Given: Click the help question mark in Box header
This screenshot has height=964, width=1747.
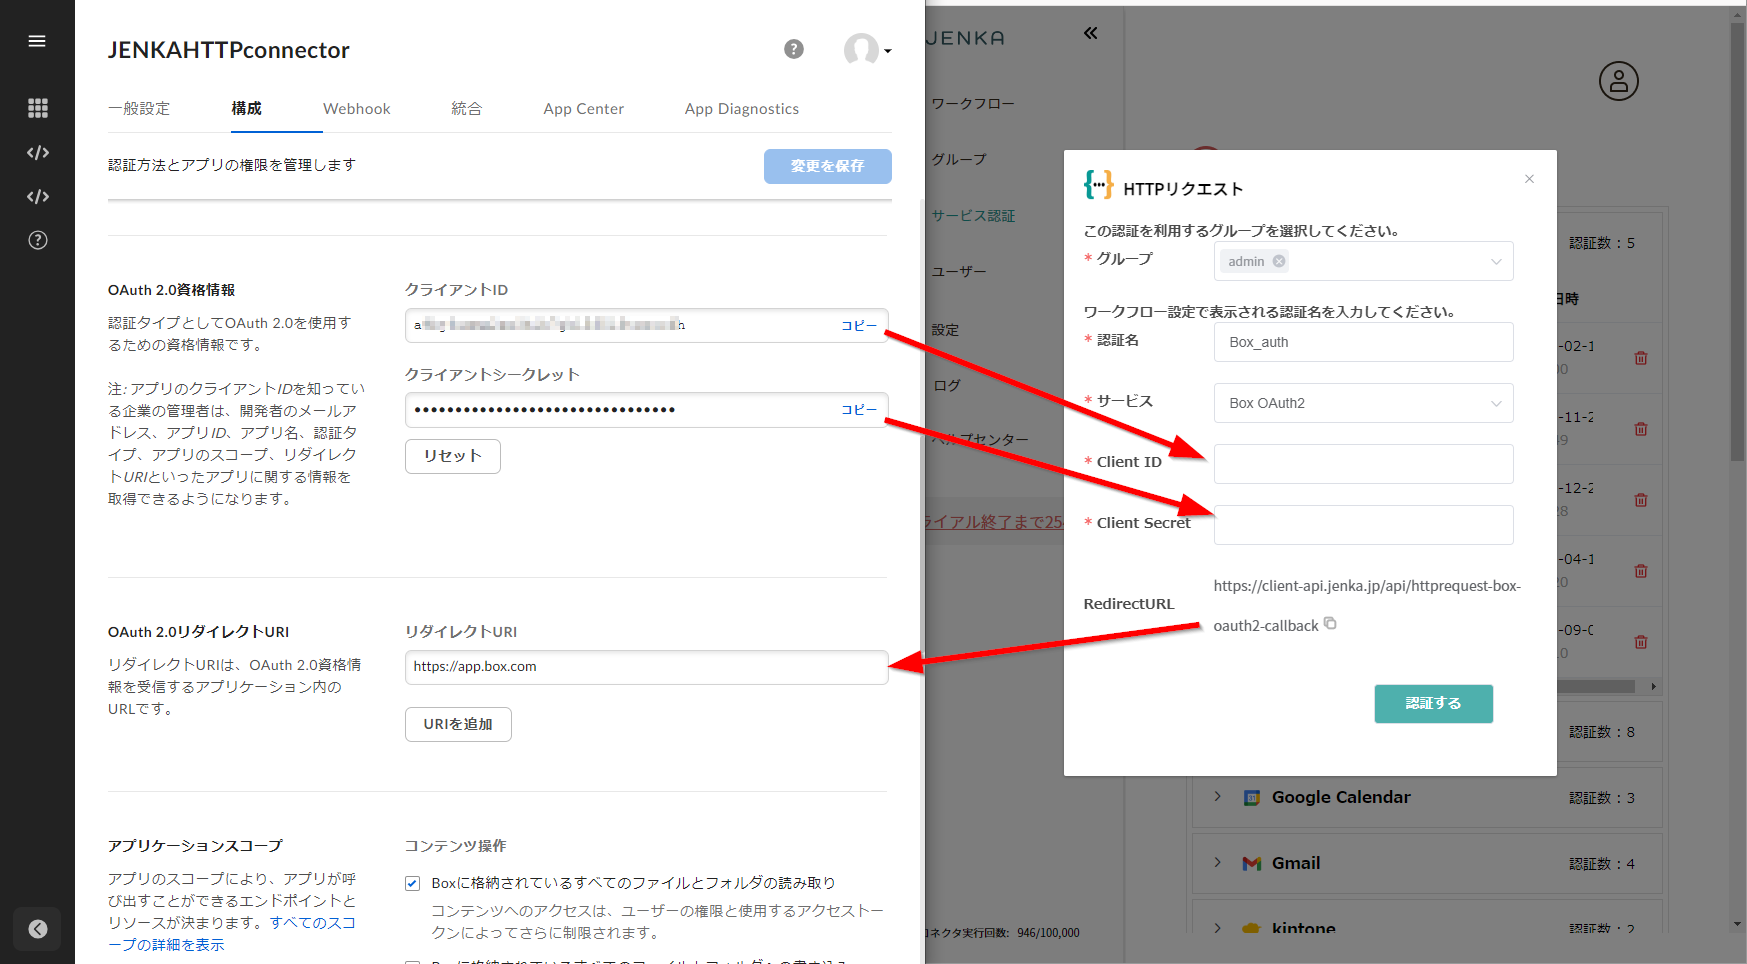Looking at the screenshot, I should [x=794, y=49].
